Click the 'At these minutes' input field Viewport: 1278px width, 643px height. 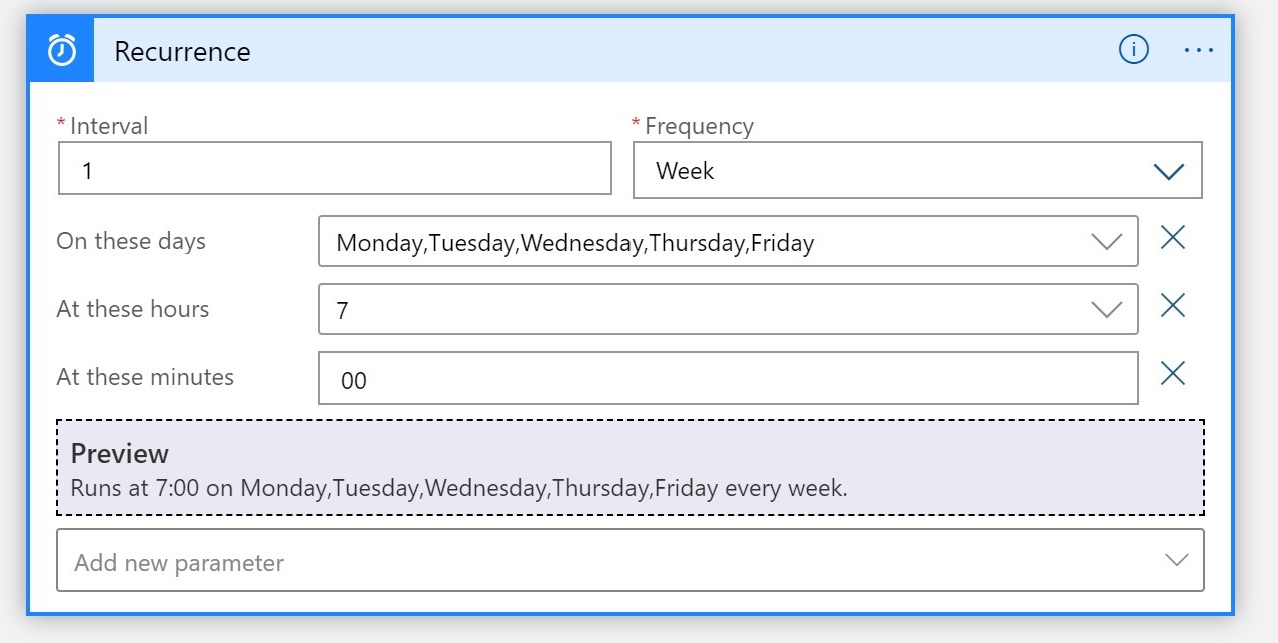(x=727, y=379)
